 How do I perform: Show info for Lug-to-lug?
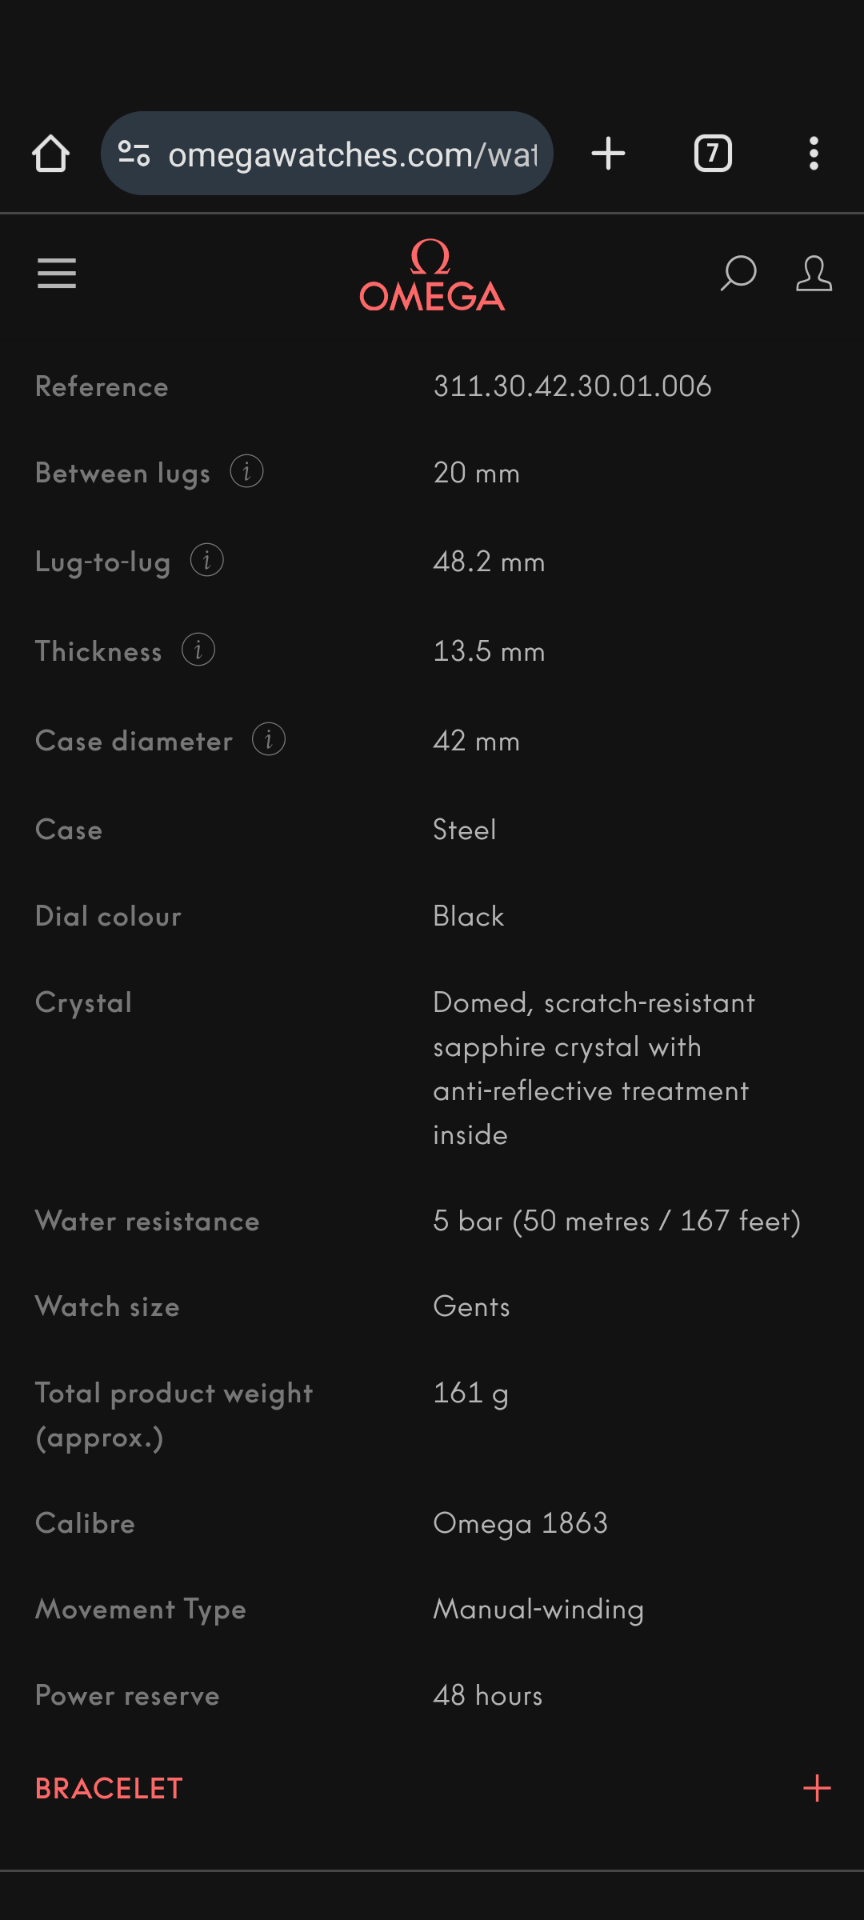click(207, 560)
